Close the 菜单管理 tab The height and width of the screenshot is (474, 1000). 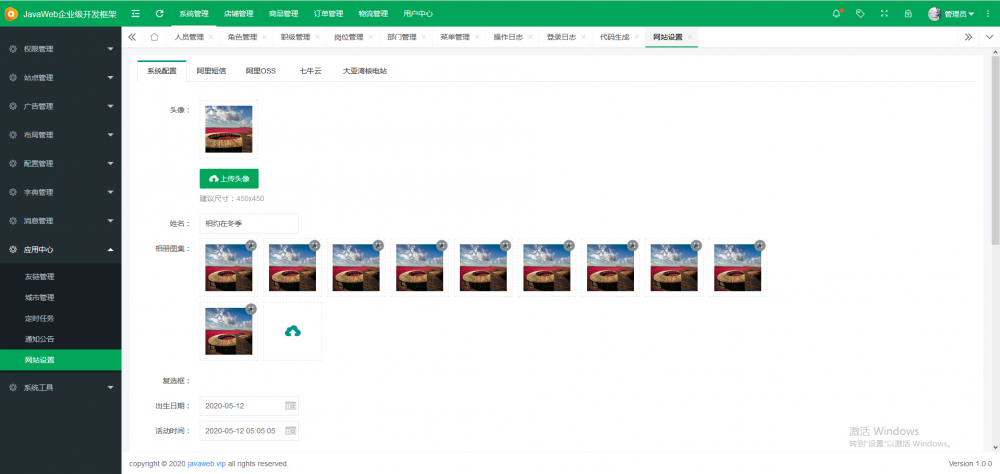coord(476,37)
